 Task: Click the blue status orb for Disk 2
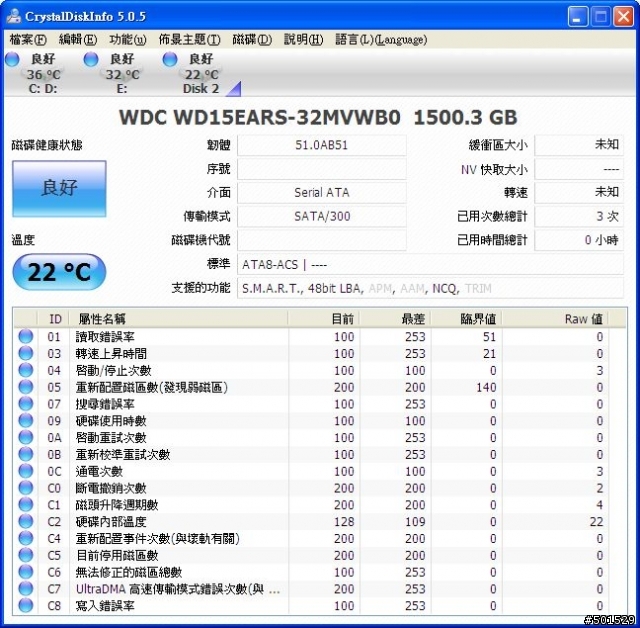point(170,59)
